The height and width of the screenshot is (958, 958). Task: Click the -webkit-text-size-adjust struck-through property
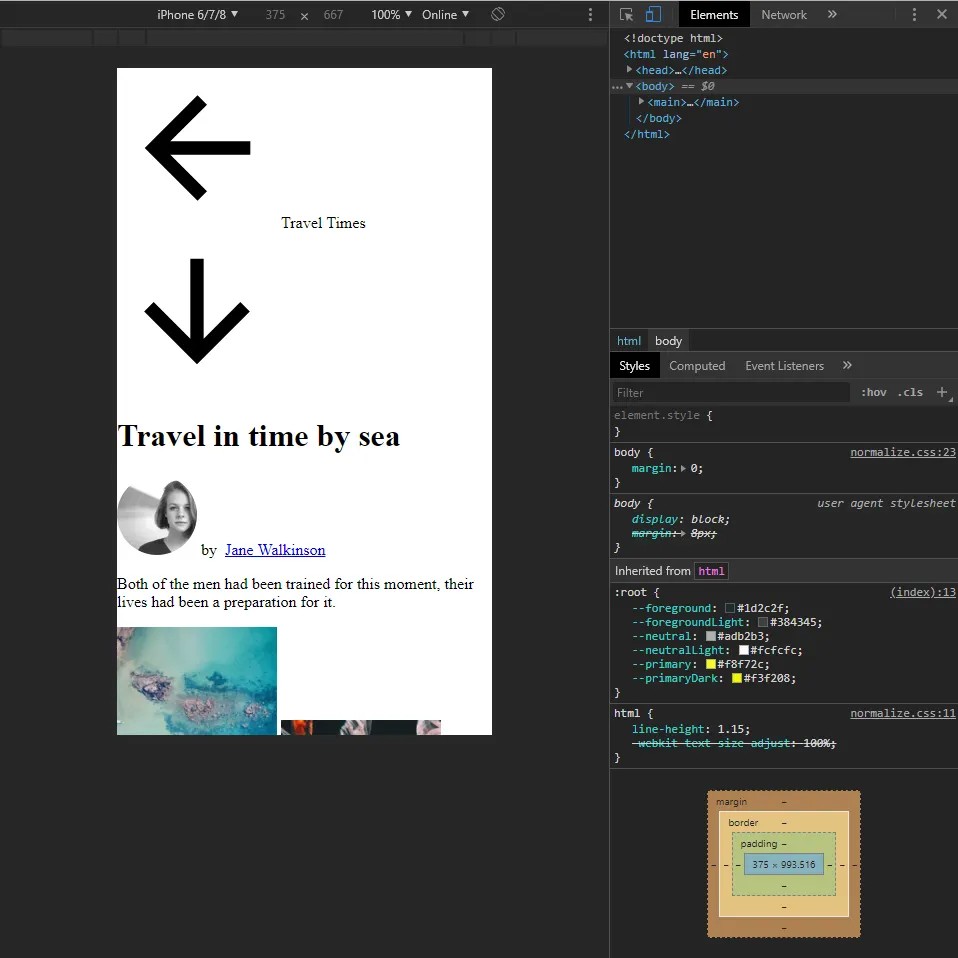click(x=733, y=743)
